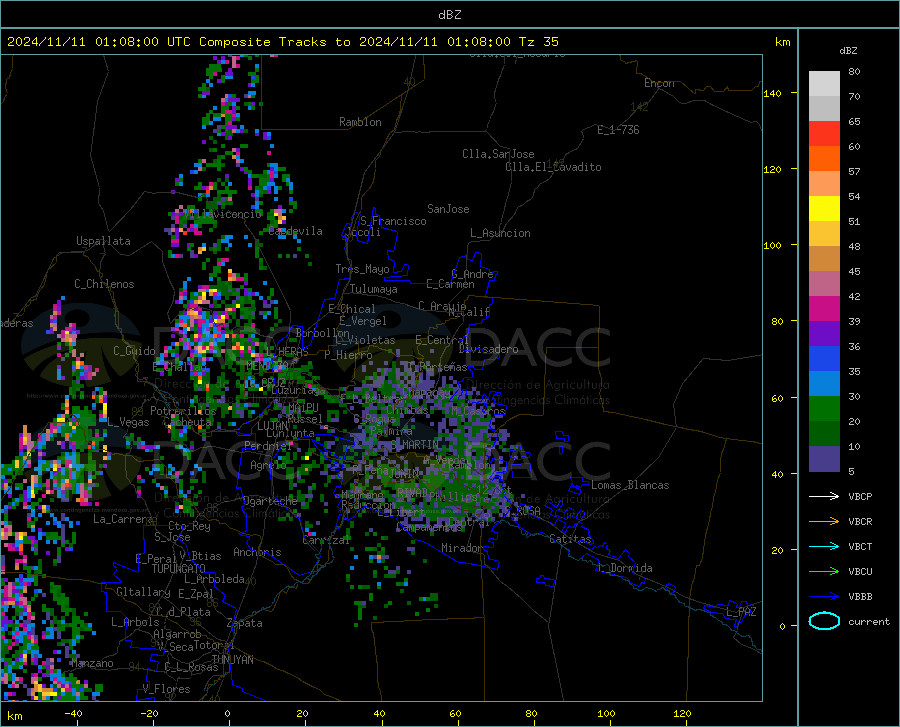Click the 'SanJose' map label

(x=448, y=209)
